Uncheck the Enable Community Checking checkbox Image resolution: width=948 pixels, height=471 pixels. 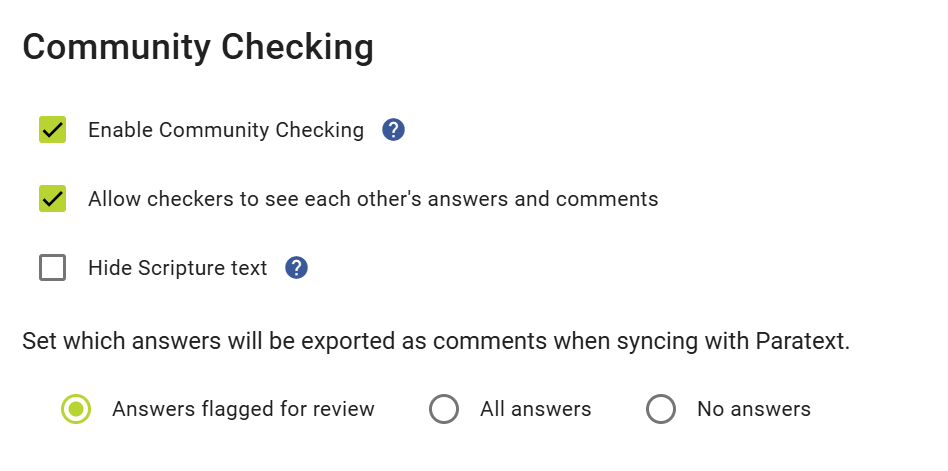[x=53, y=130]
